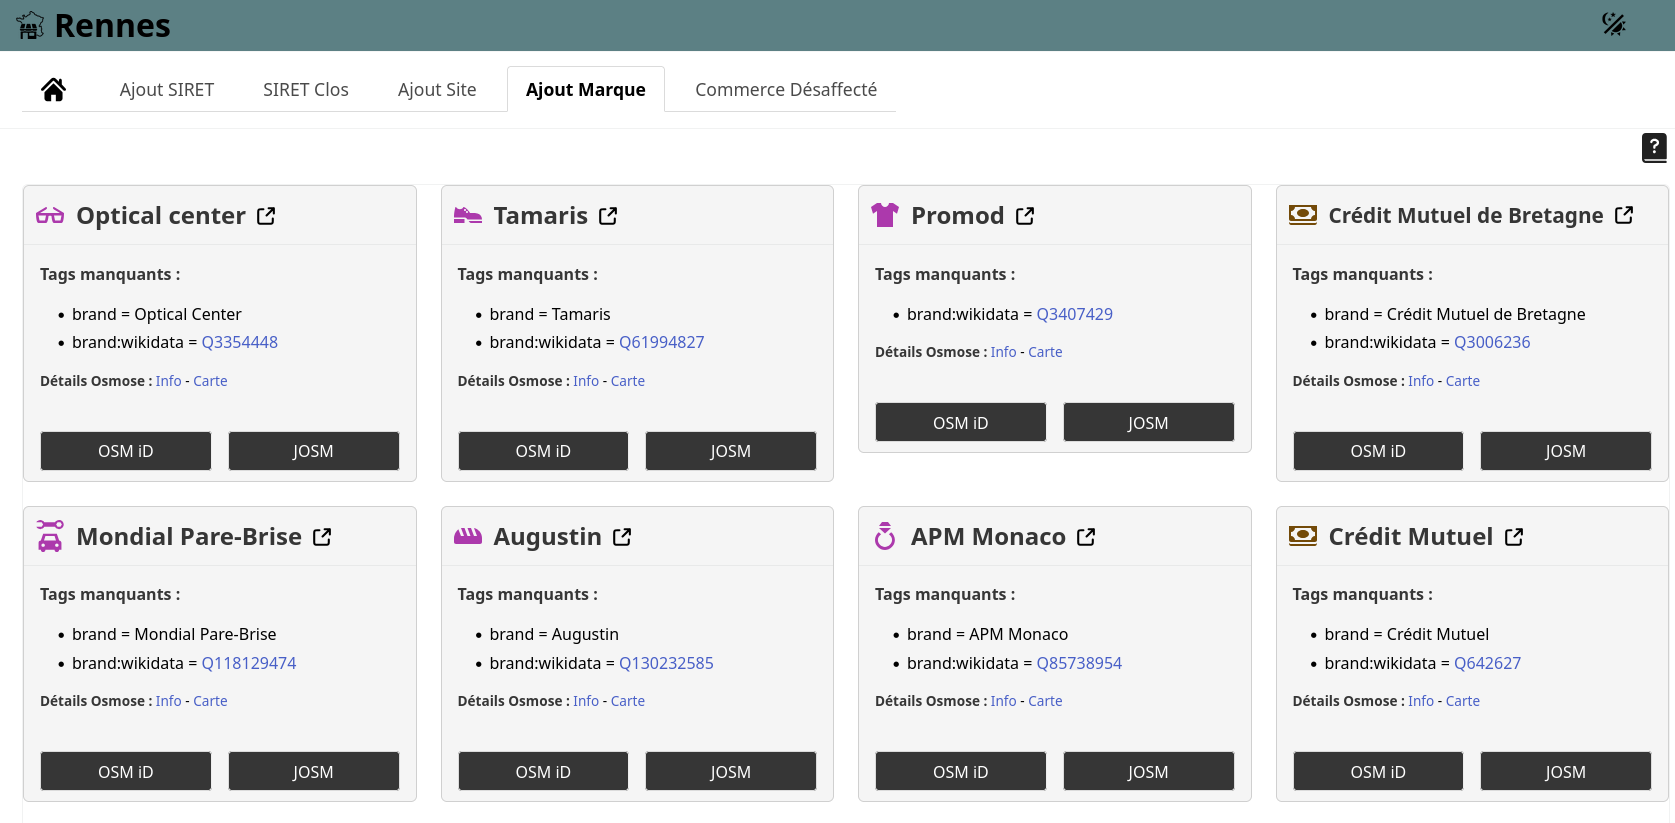The height and width of the screenshot is (823, 1675).
Task: Click OSM iD button for Promod
Action: click(961, 423)
